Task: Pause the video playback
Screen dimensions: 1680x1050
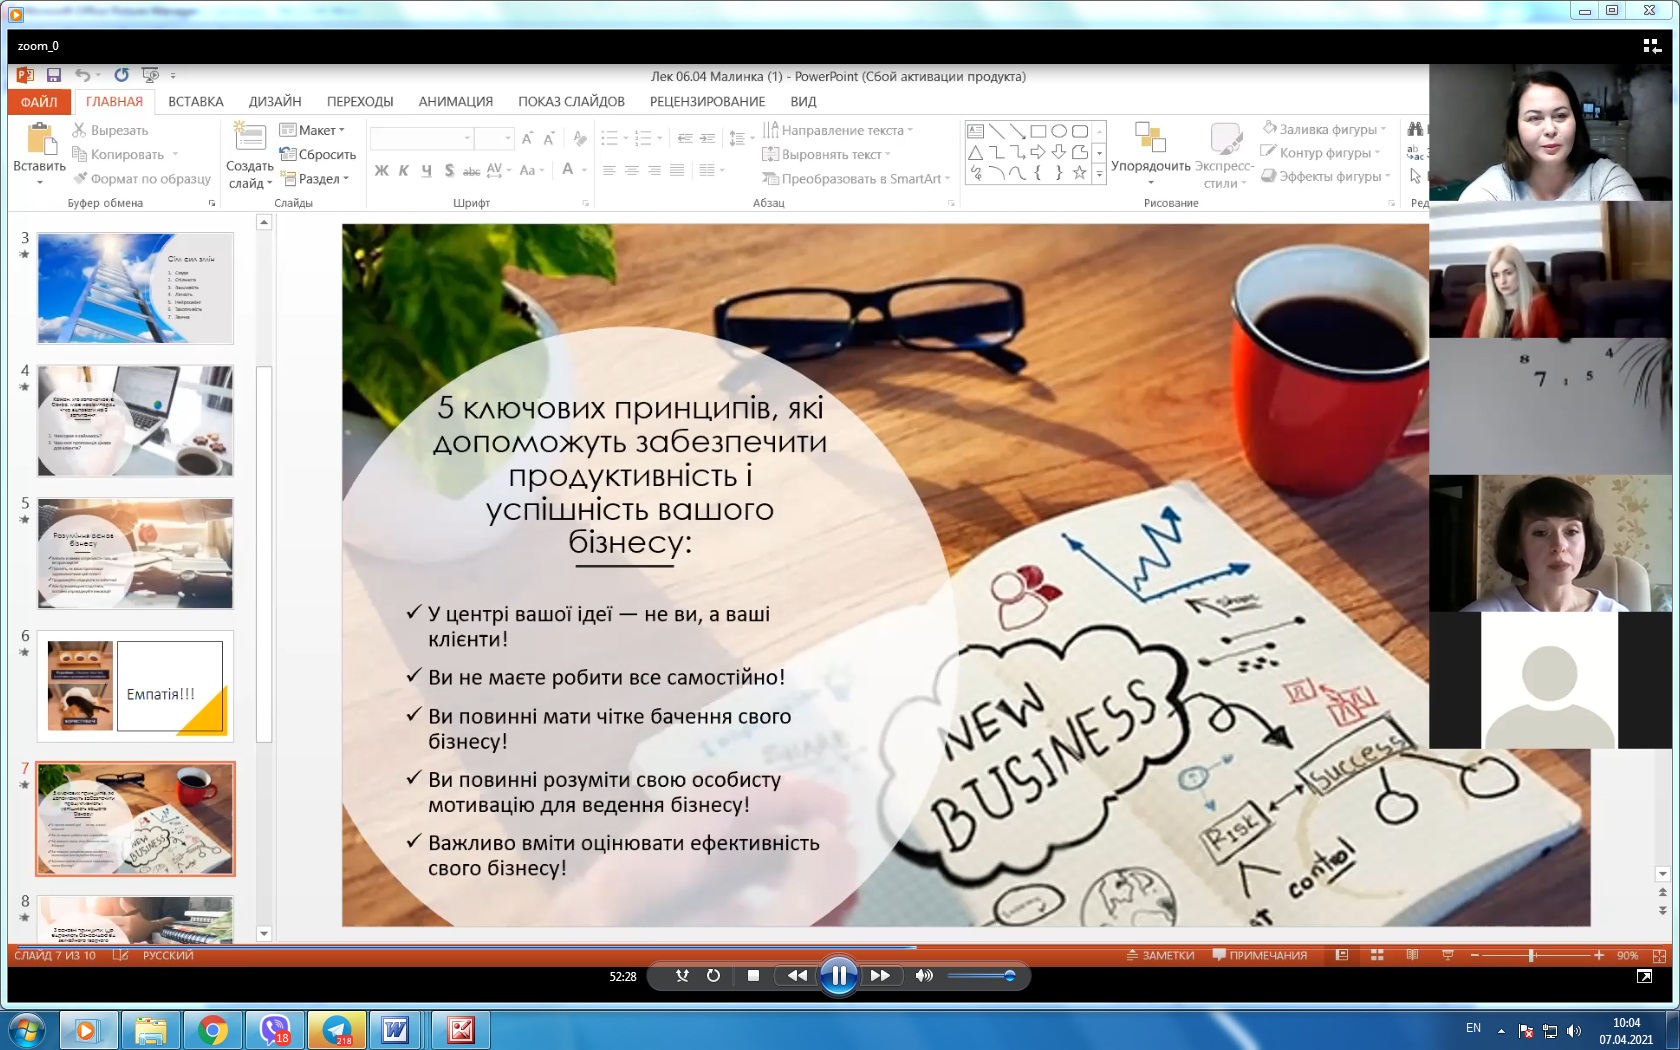Action: tap(838, 975)
